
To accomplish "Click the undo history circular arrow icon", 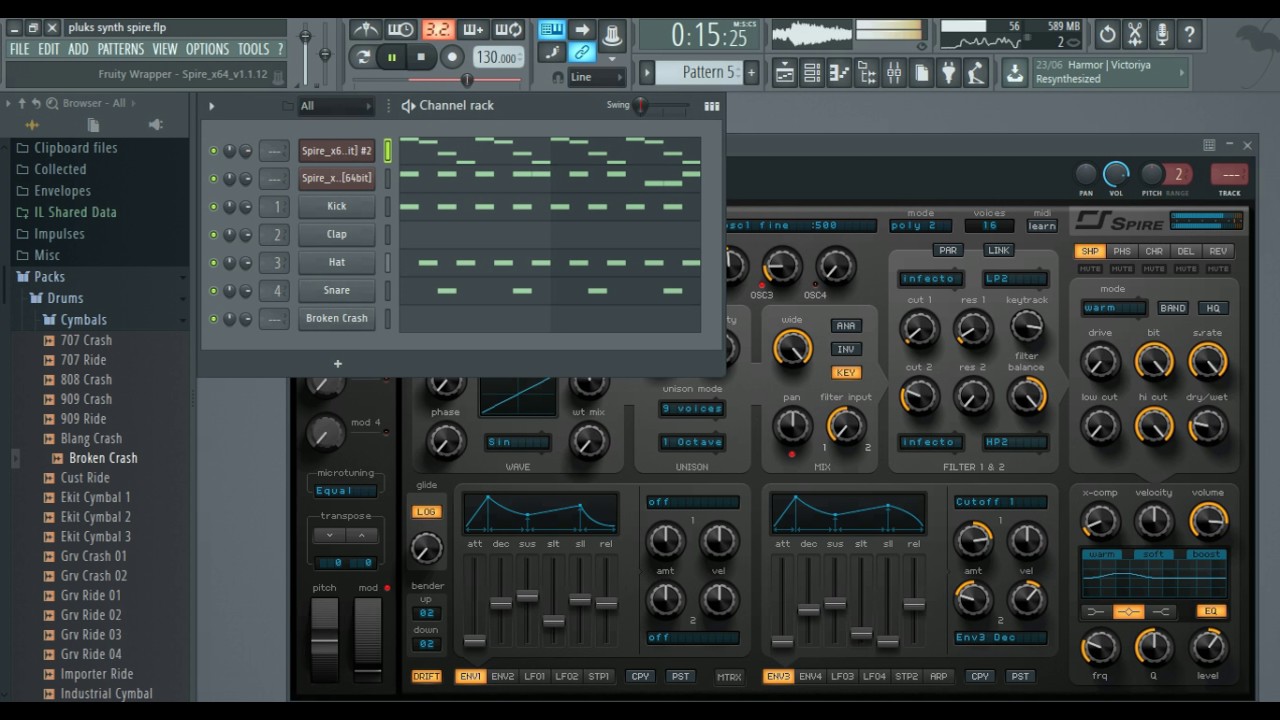I will (x=1108, y=34).
